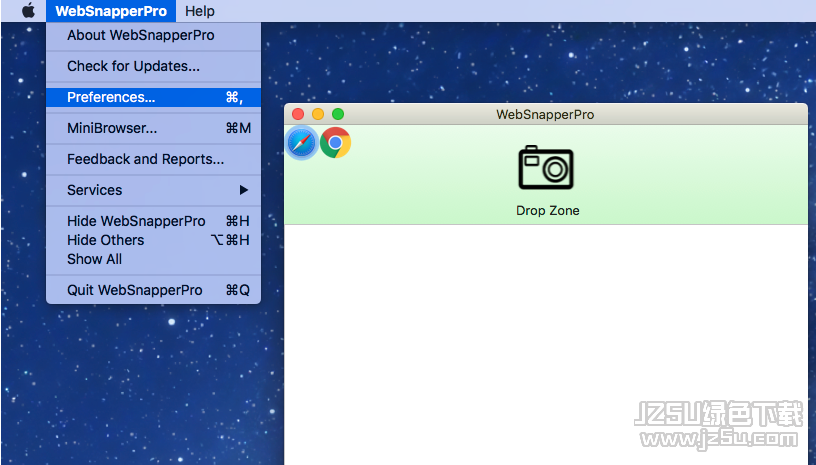Select the Chrome browser icon
Image resolution: width=816 pixels, height=465 pixels.
[x=336, y=143]
